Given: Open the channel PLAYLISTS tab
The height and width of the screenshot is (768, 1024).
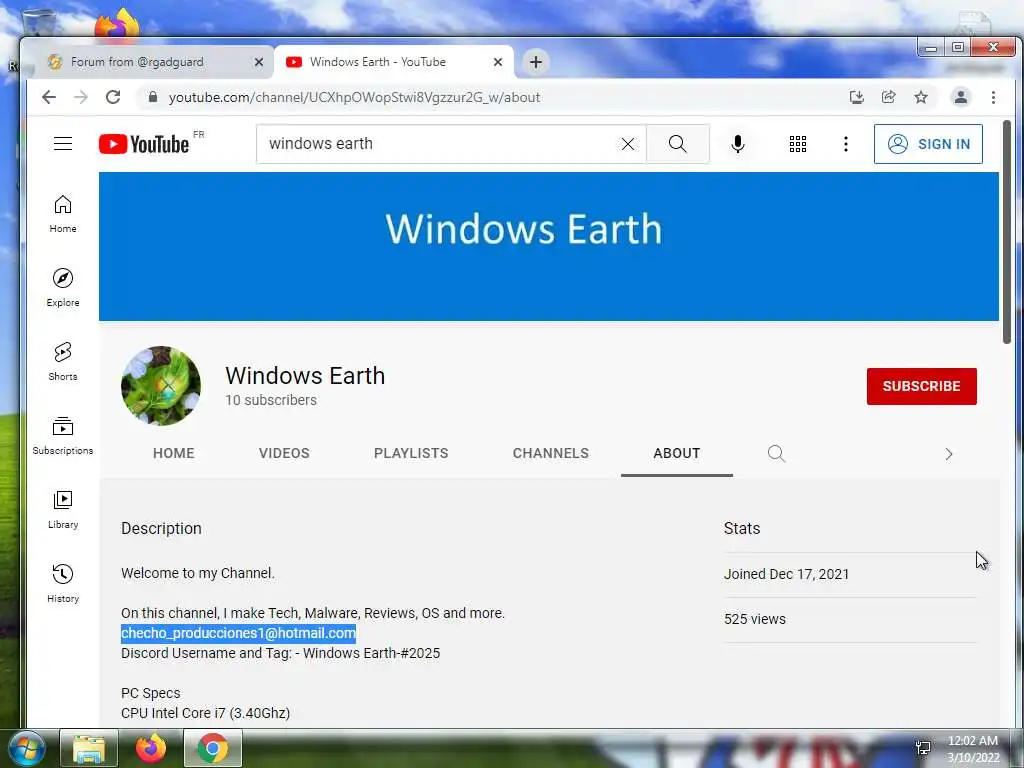Looking at the screenshot, I should coord(411,453).
